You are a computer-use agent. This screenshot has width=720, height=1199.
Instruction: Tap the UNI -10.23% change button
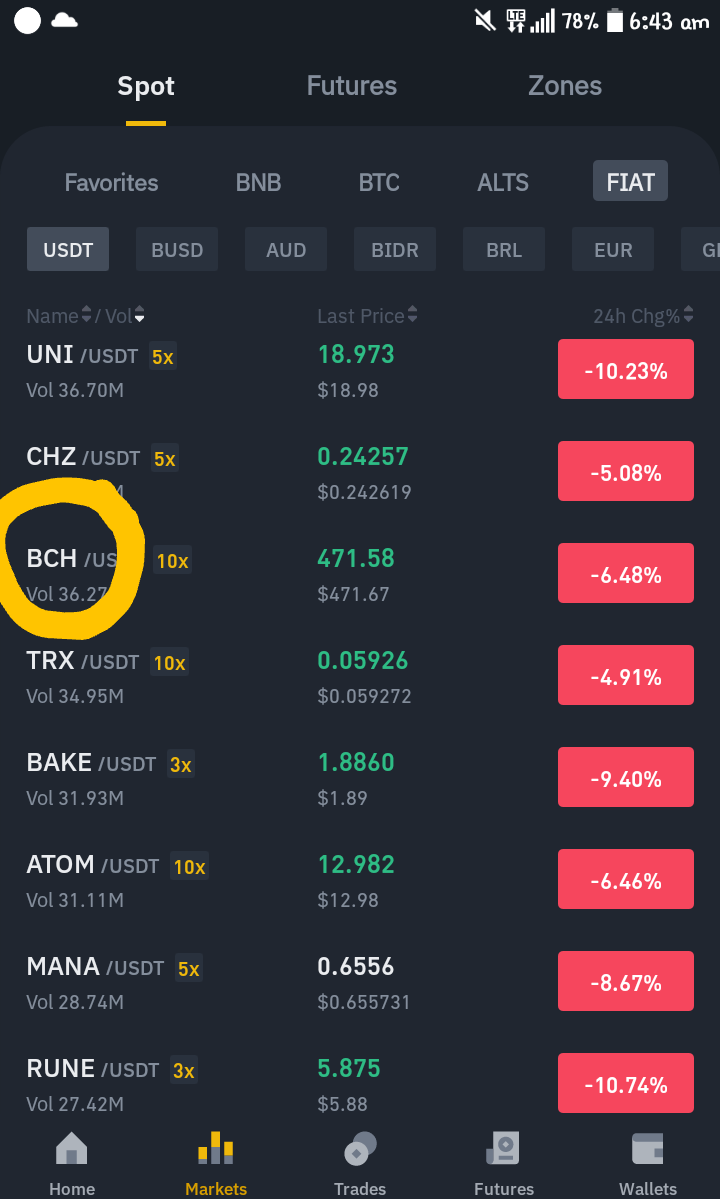coord(626,369)
